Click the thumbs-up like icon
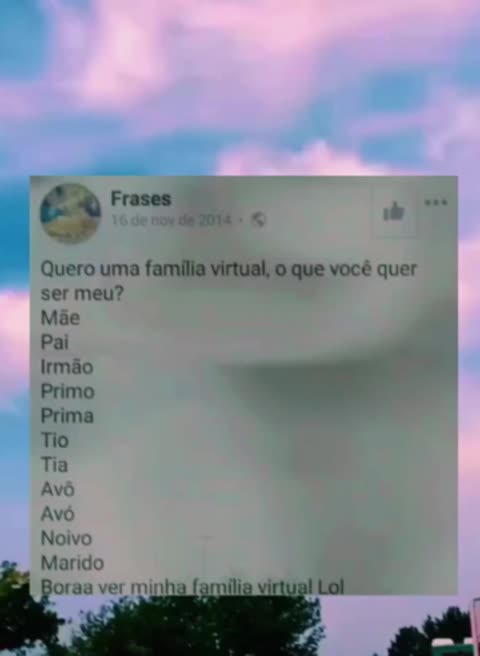 coord(394,211)
